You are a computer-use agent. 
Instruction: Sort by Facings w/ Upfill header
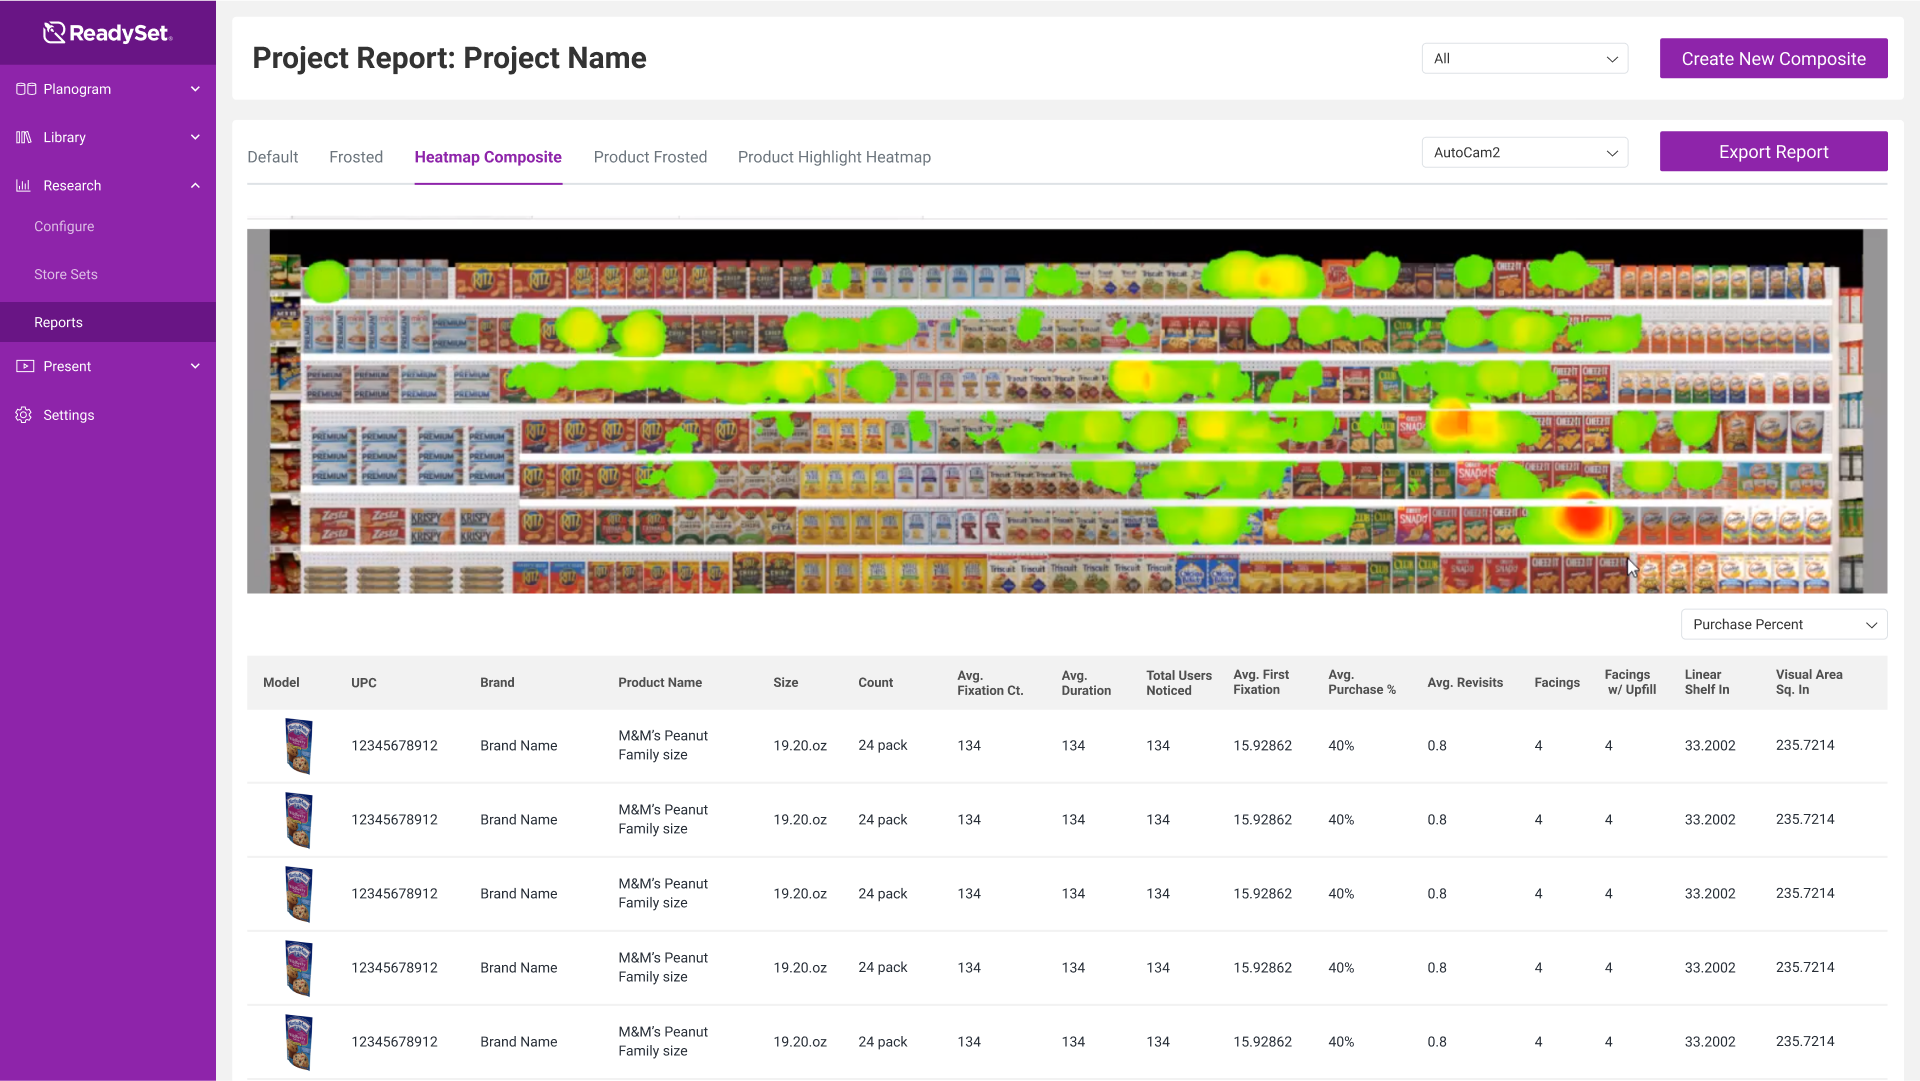click(1630, 682)
